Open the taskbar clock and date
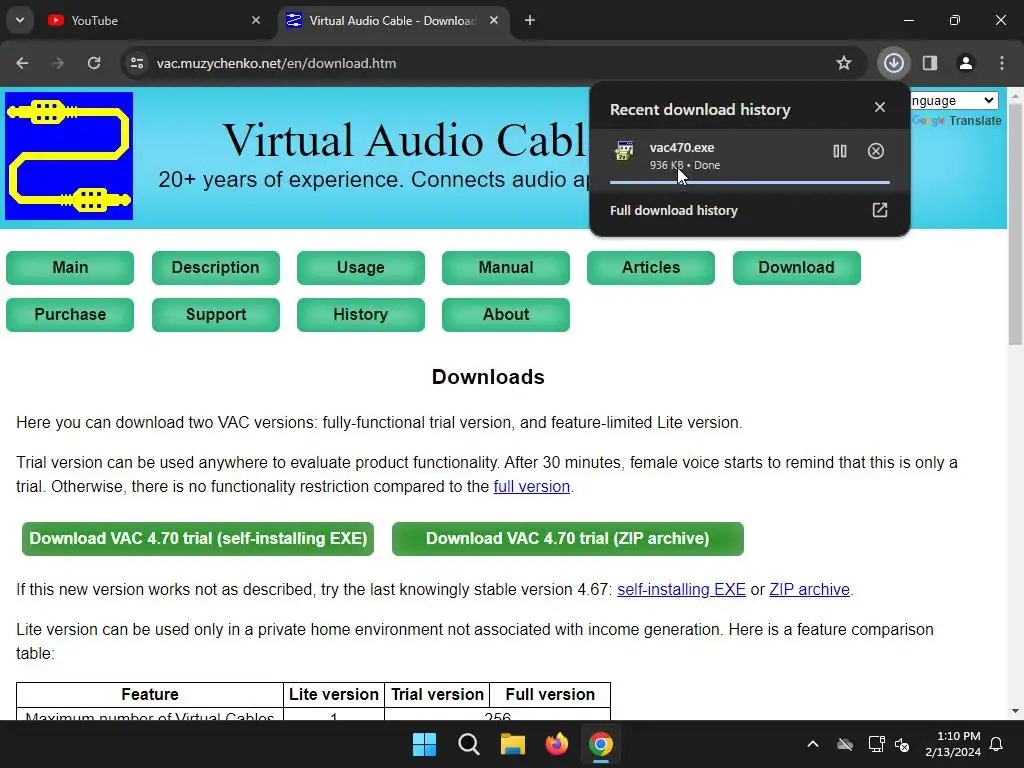Image resolution: width=1024 pixels, height=768 pixels. [x=953, y=744]
